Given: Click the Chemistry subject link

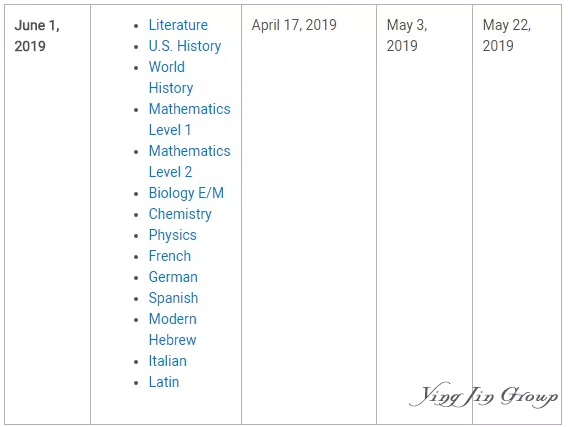Looking at the screenshot, I should click(x=180, y=214).
